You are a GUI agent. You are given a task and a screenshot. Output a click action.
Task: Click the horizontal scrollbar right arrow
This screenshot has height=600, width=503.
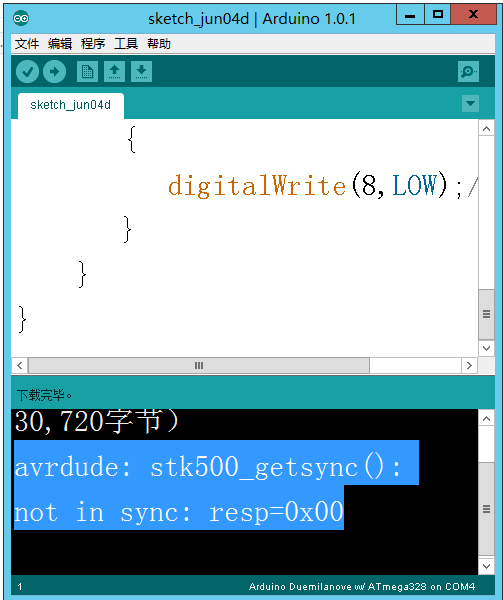[x=469, y=365]
